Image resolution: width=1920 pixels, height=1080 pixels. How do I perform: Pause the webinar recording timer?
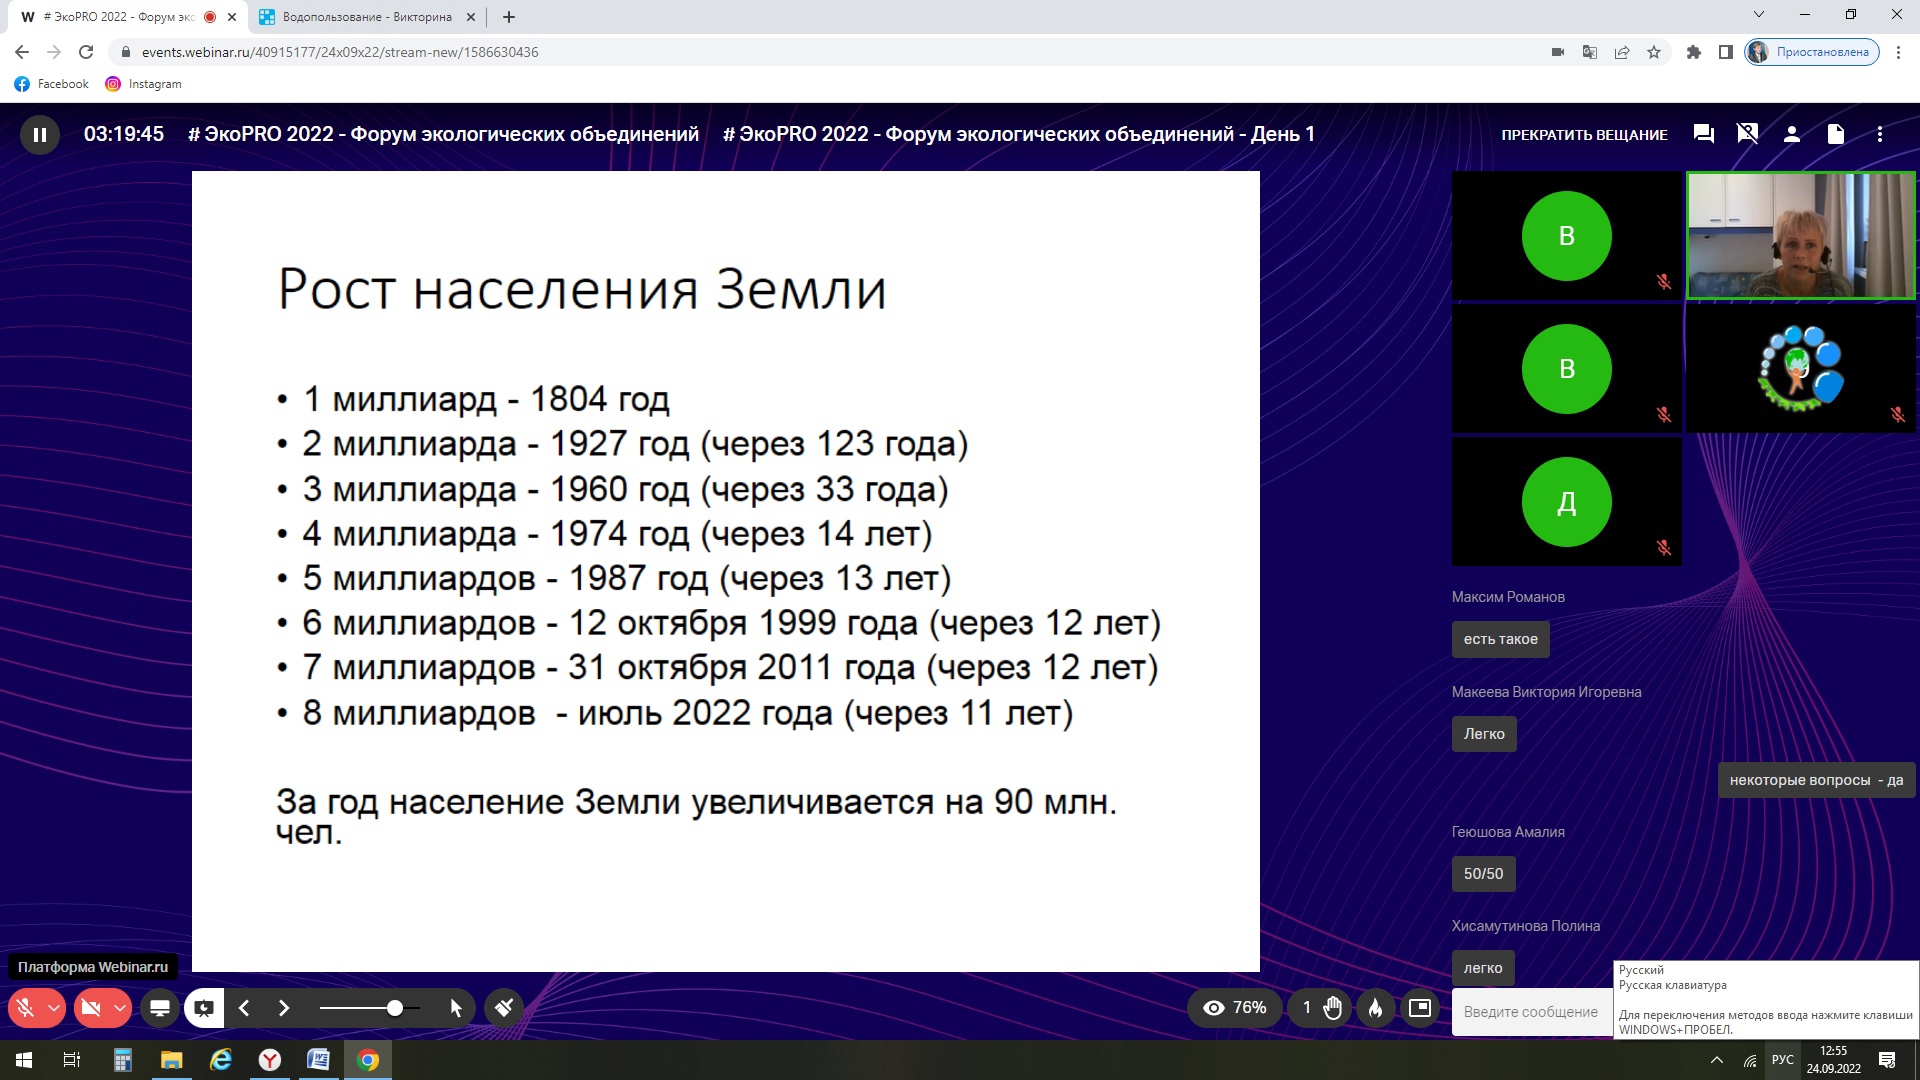click(40, 135)
